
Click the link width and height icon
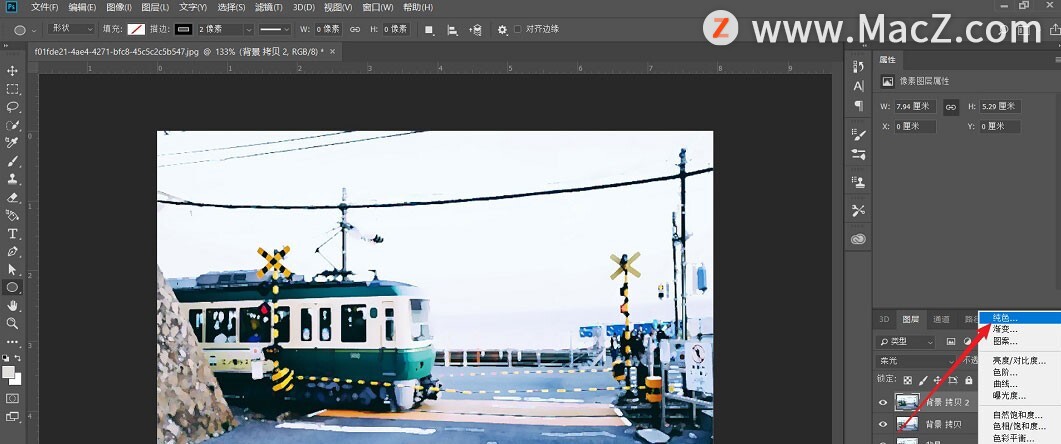click(354, 30)
